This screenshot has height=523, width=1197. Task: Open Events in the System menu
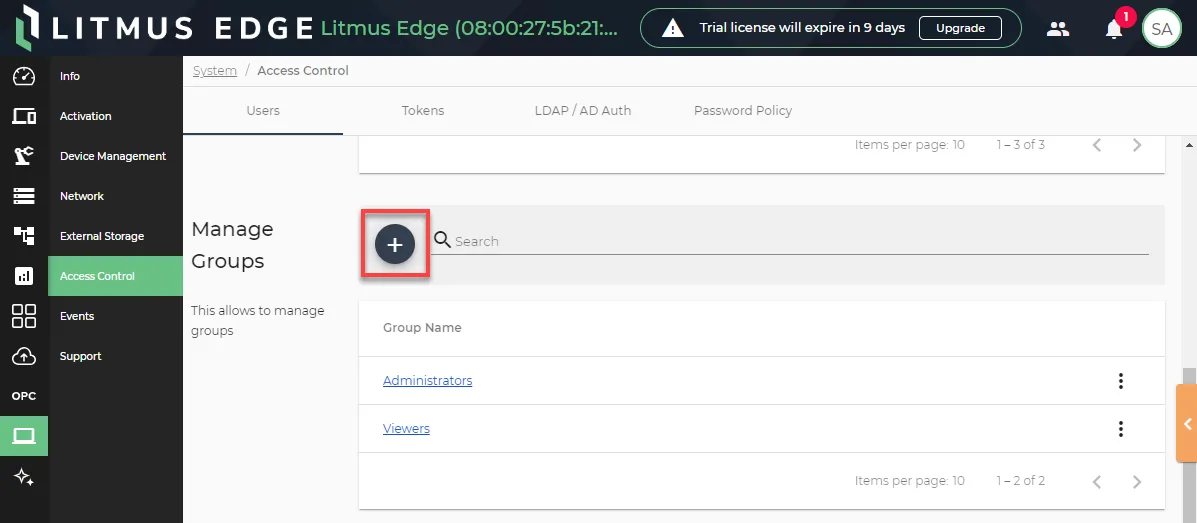click(115, 316)
